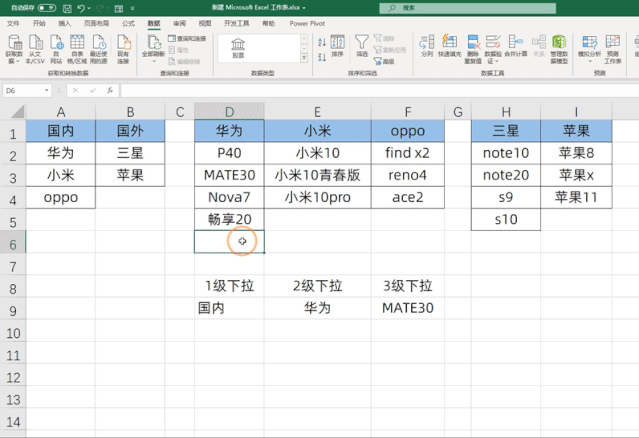This screenshot has height=438, width=639.
Task: Click the Undo arrow icon
Action: (x=81, y=8)
